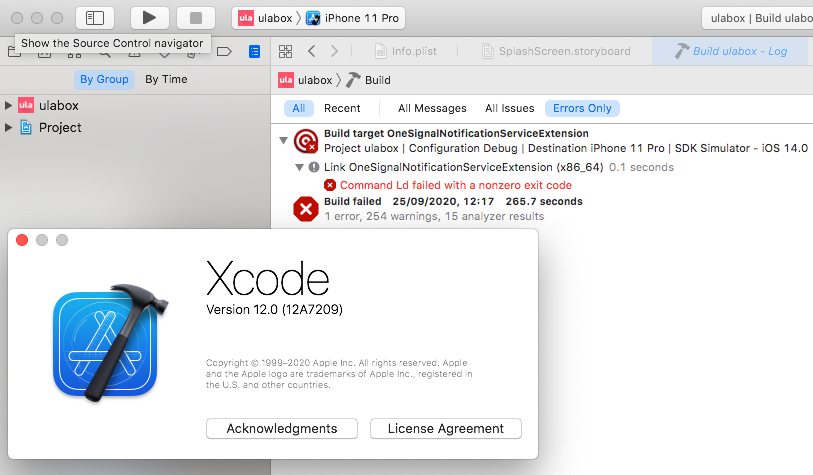The height and width of the screenshot is (475, 813).
Task: Click the simulator icon beside iPhone 11 Pro
Action: tap(313, 18)
